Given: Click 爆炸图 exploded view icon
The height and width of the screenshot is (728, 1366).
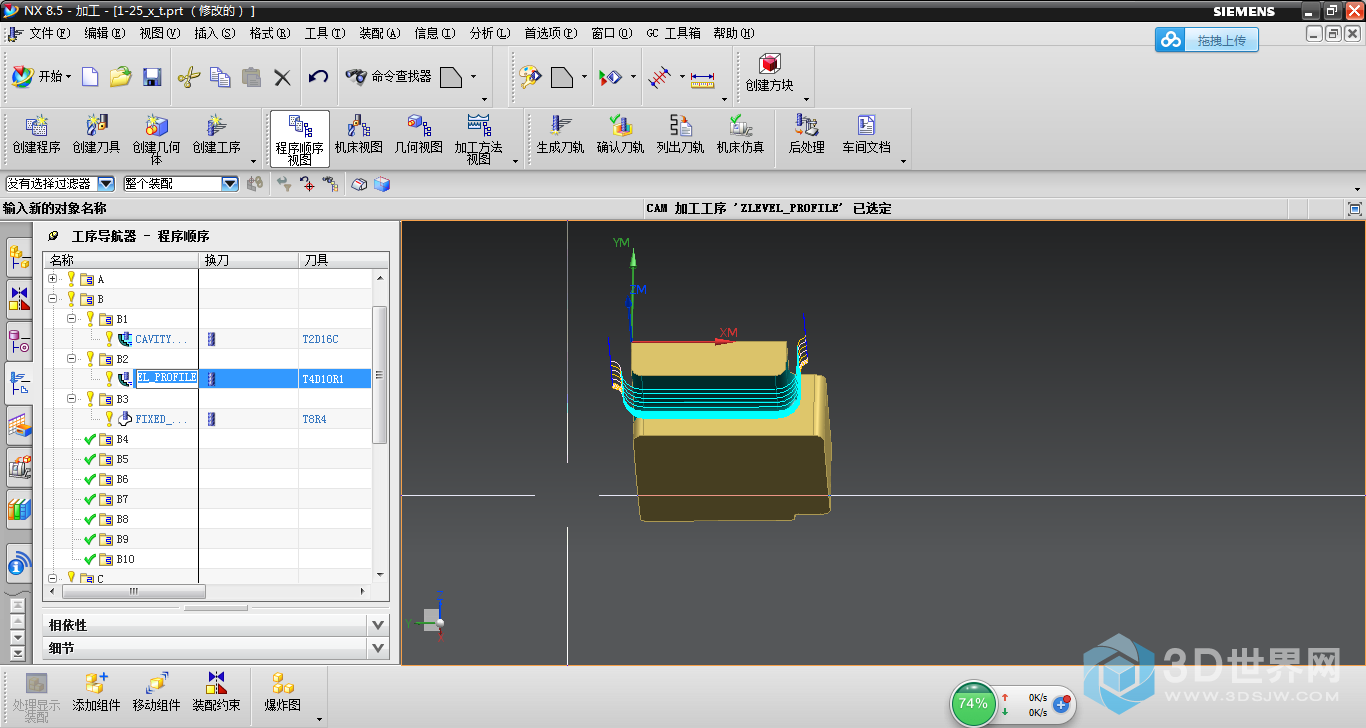Looking at the screenshot, I should [x=283, y=690].
